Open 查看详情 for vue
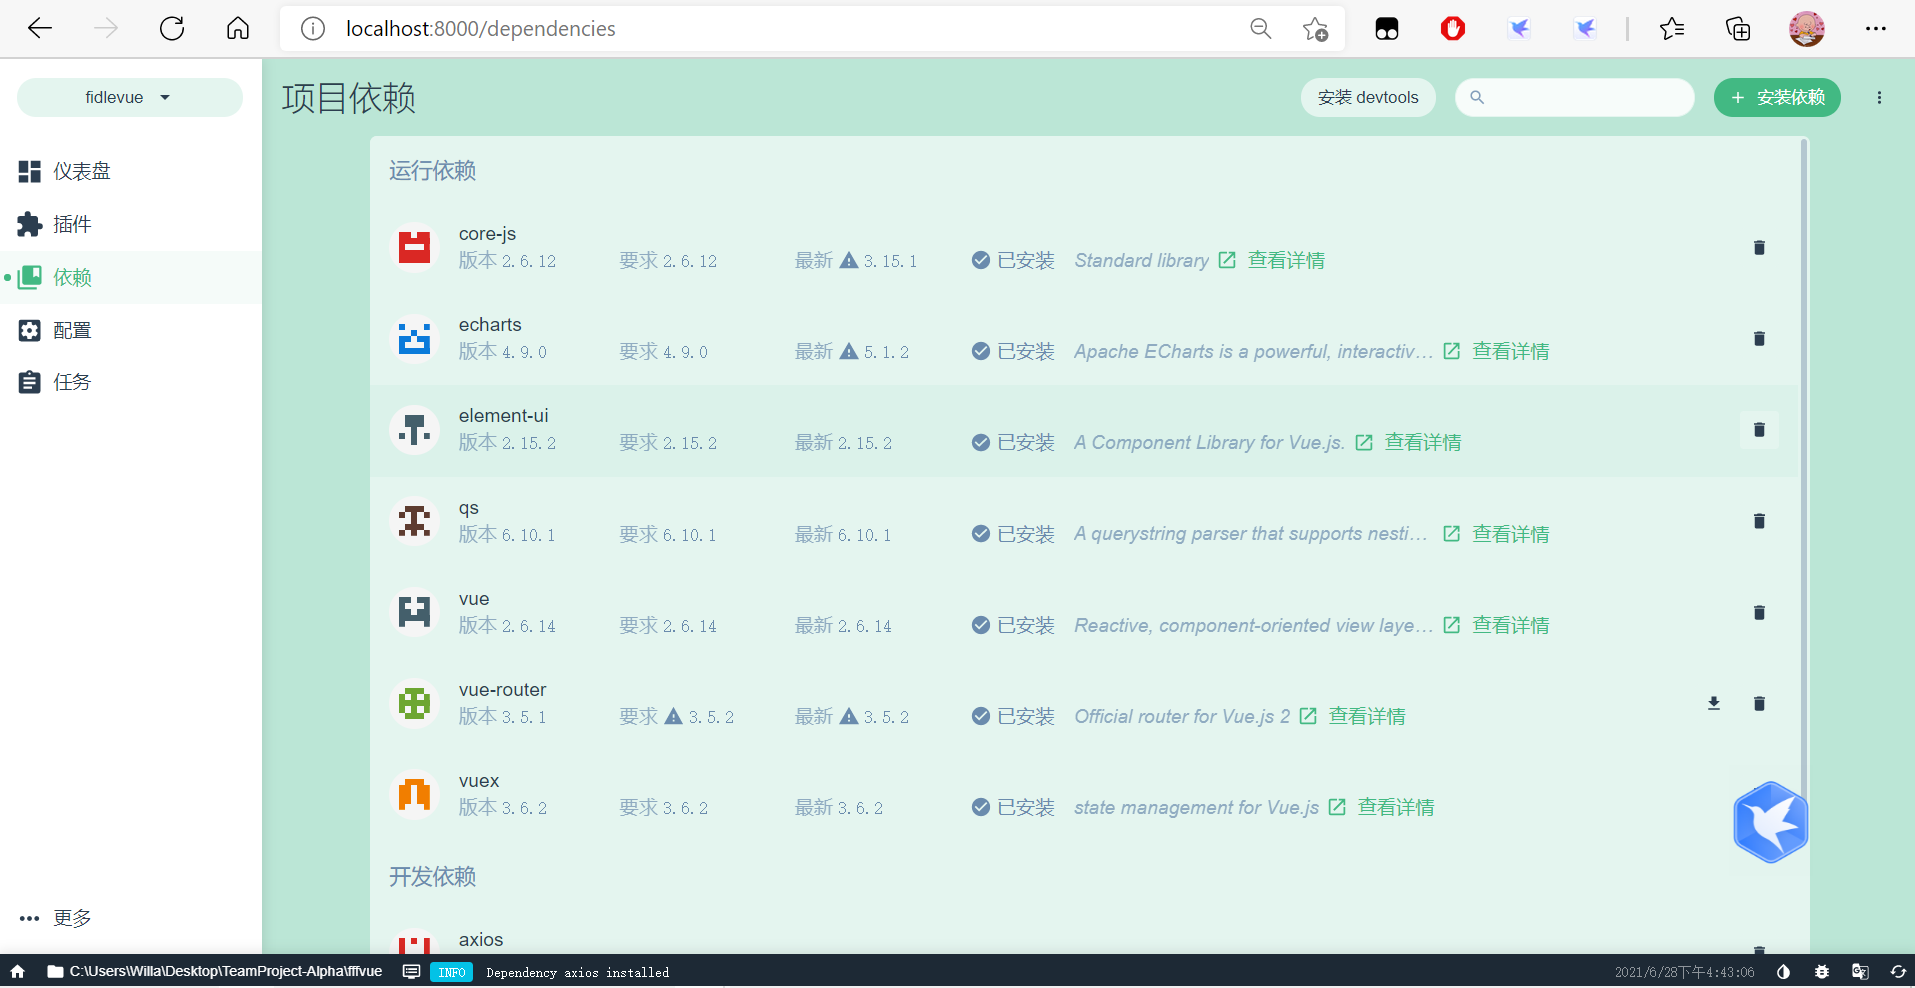Image resolution: width=1915 pixels, height=988 pixels. coord(1511,625)
